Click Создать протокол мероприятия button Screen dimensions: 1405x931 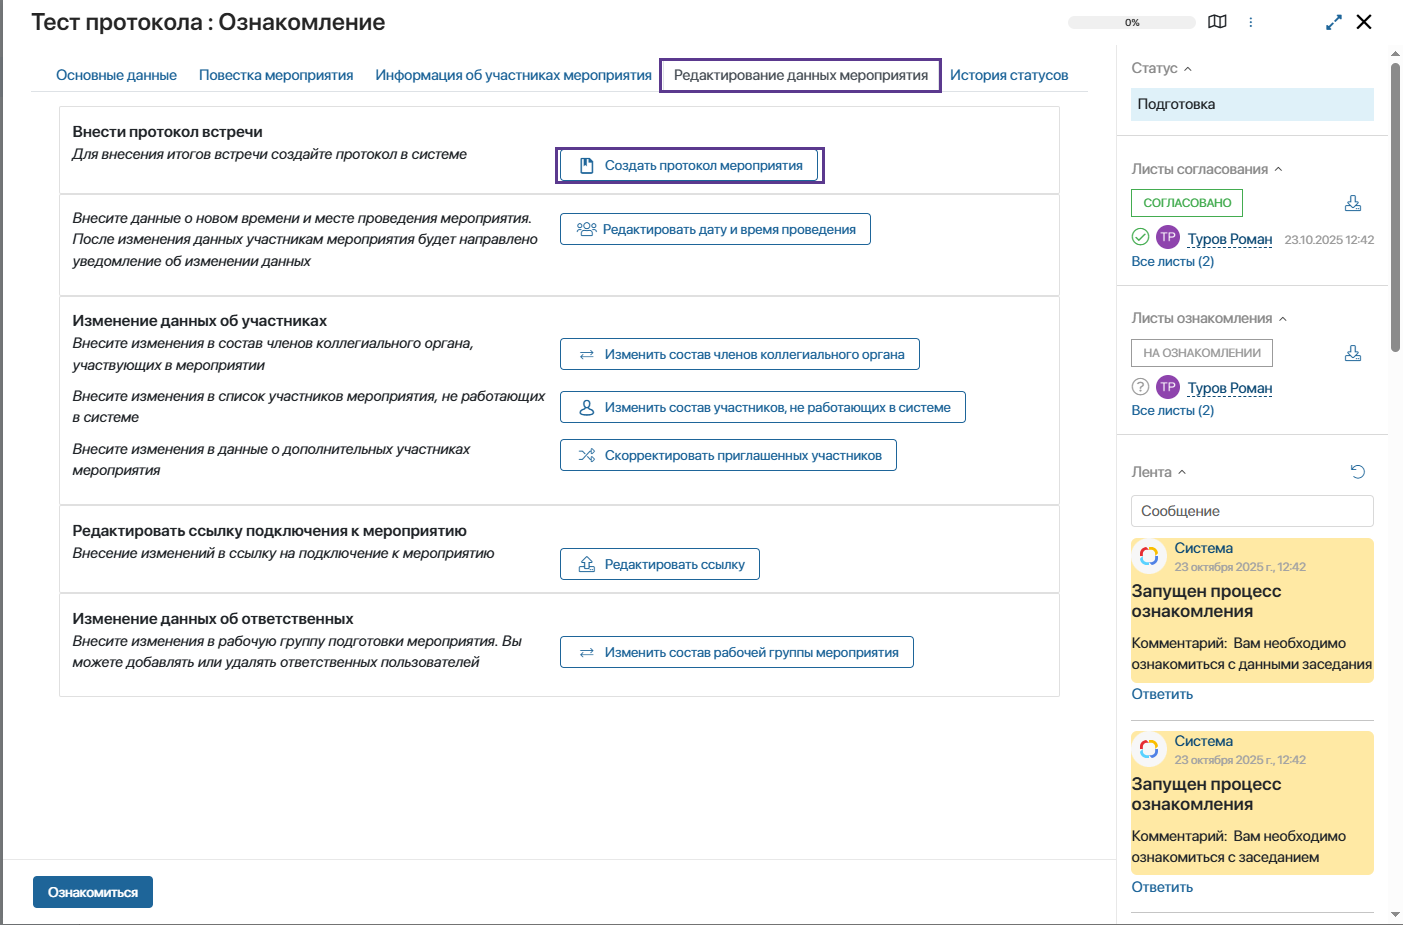coord(690,166)
